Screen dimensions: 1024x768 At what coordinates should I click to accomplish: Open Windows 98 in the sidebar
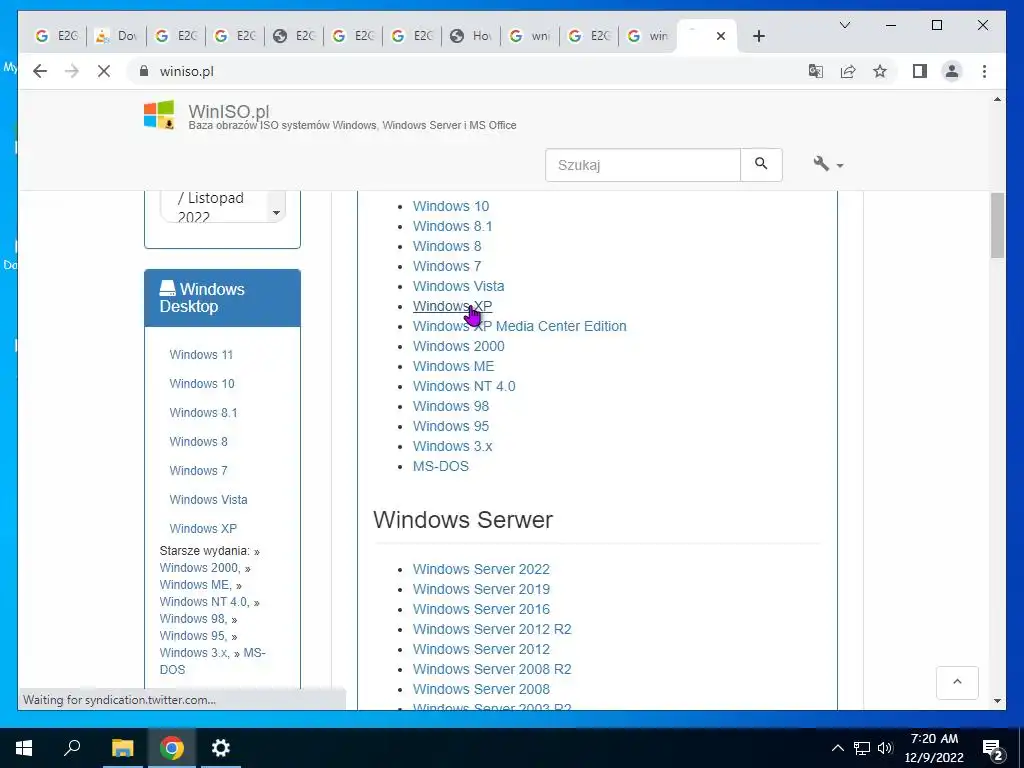193,619
